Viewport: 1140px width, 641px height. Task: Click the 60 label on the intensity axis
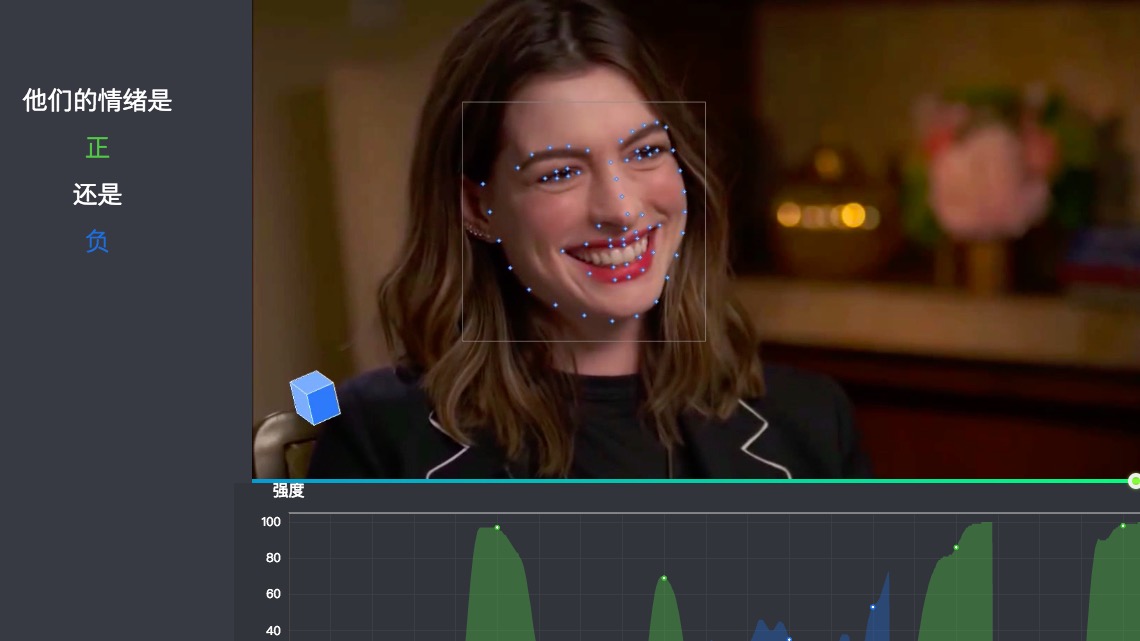coord(273,594)
